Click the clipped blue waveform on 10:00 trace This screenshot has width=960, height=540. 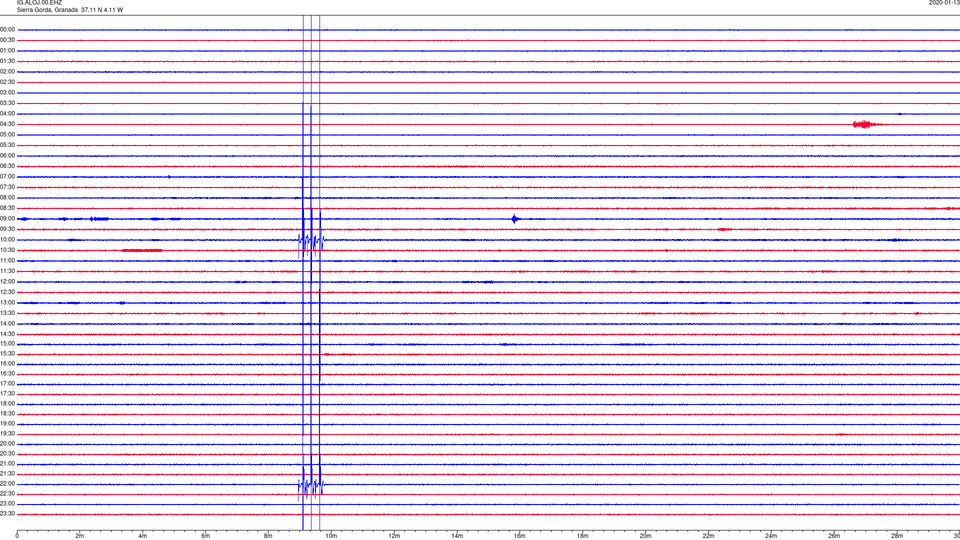311,241
